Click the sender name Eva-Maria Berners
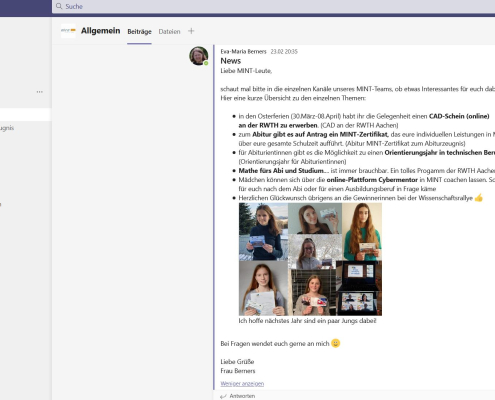 point(243,52)
